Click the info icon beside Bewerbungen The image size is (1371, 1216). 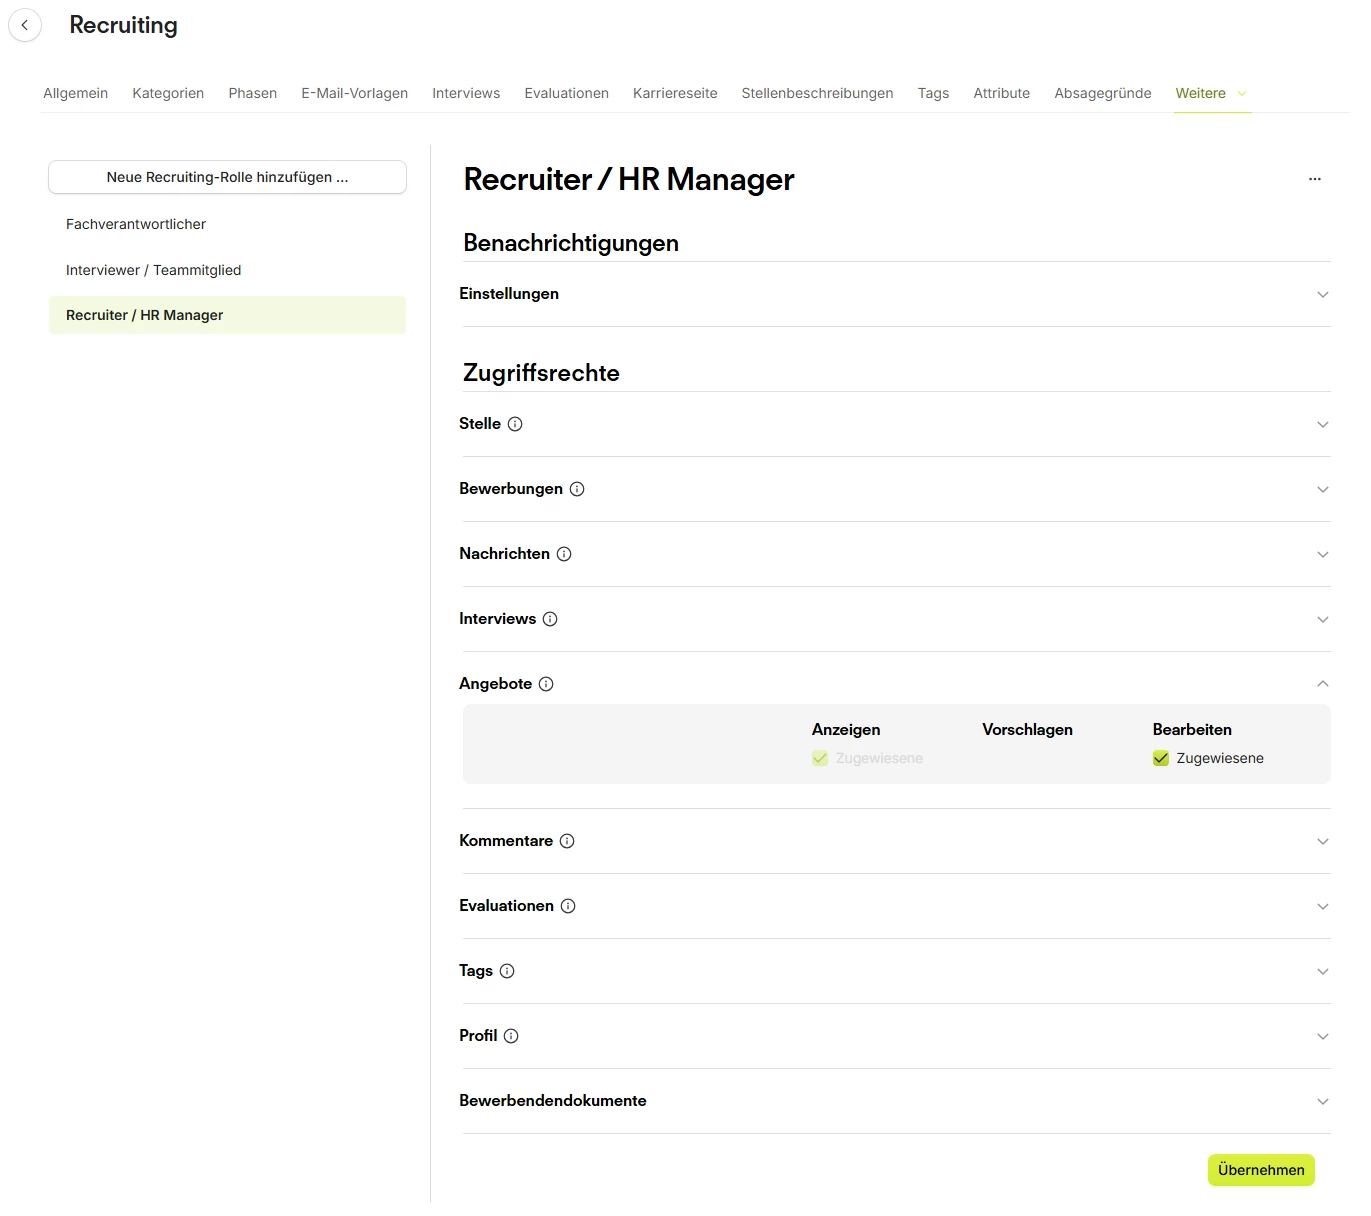click(x=577, y=489)
